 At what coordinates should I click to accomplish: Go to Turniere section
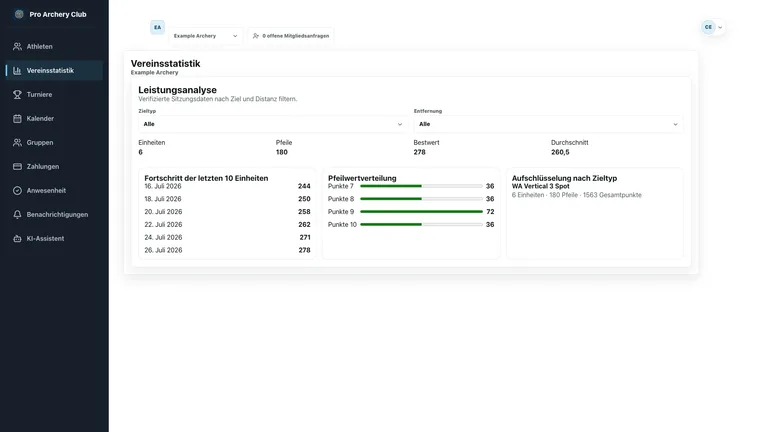(54, 95)
